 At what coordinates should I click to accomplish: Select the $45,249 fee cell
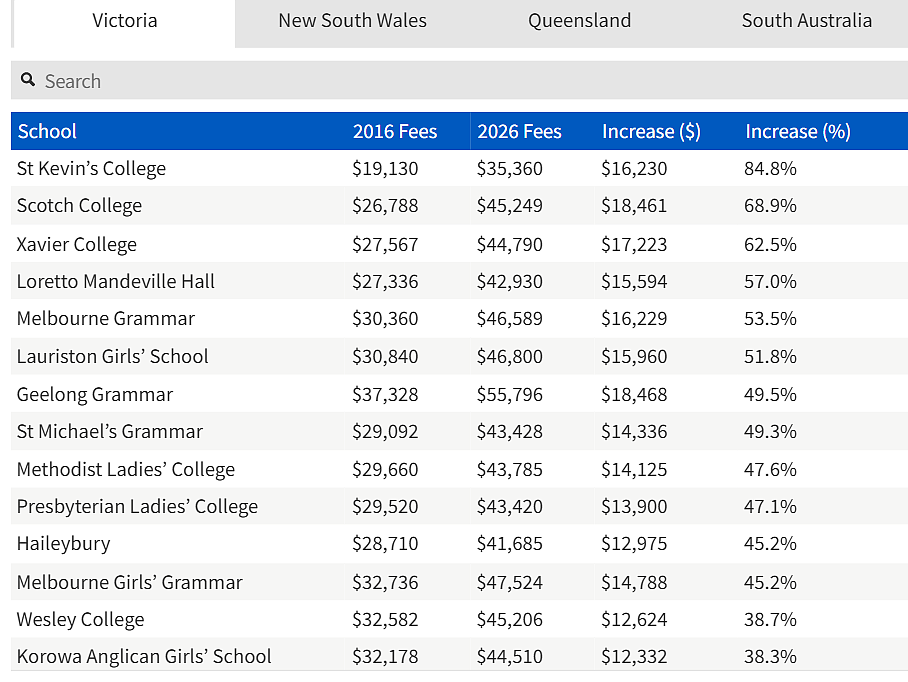pyautogui.click(x=510, y=206)
